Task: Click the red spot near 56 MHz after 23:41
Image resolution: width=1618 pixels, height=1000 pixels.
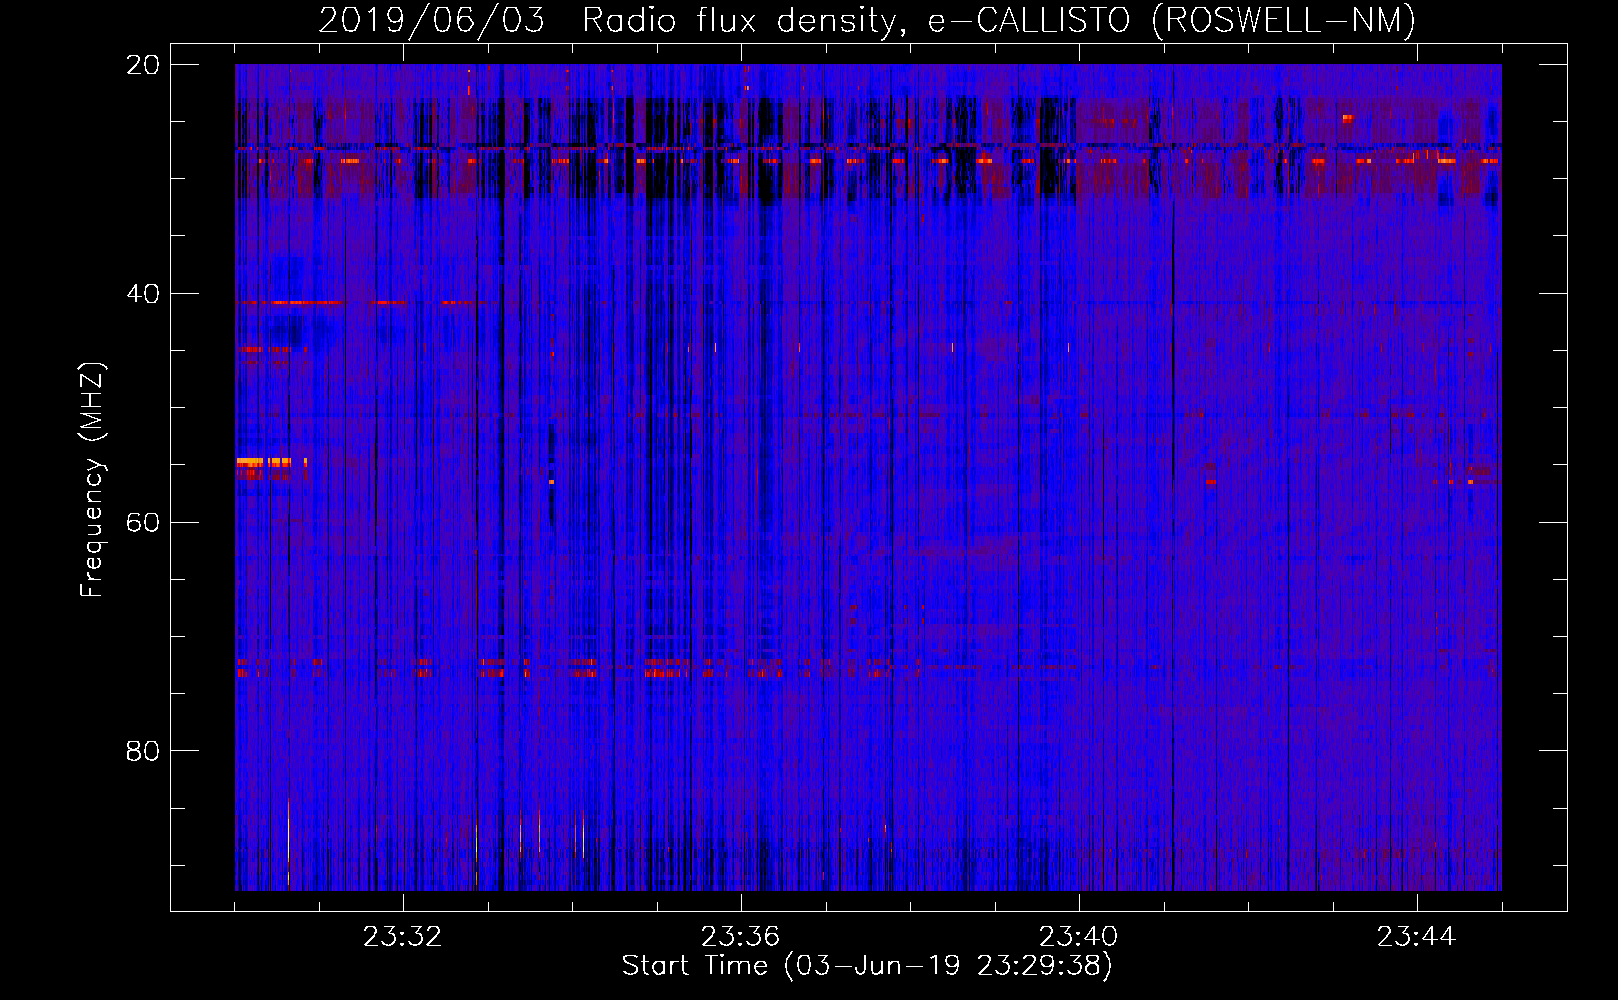Action: (x=1210, y=481)
